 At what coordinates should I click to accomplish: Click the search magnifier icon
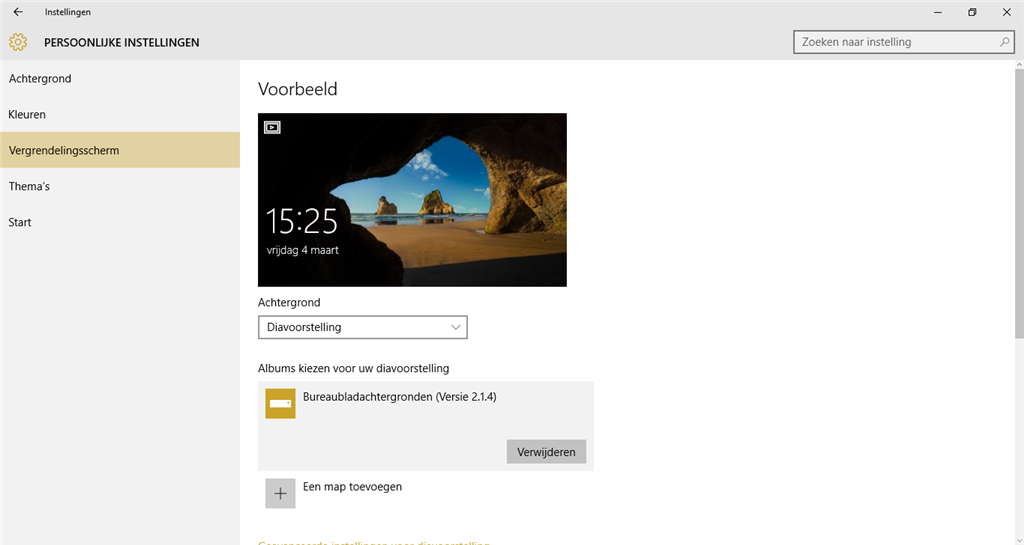pyautogui.click(x=1004, y=42)
